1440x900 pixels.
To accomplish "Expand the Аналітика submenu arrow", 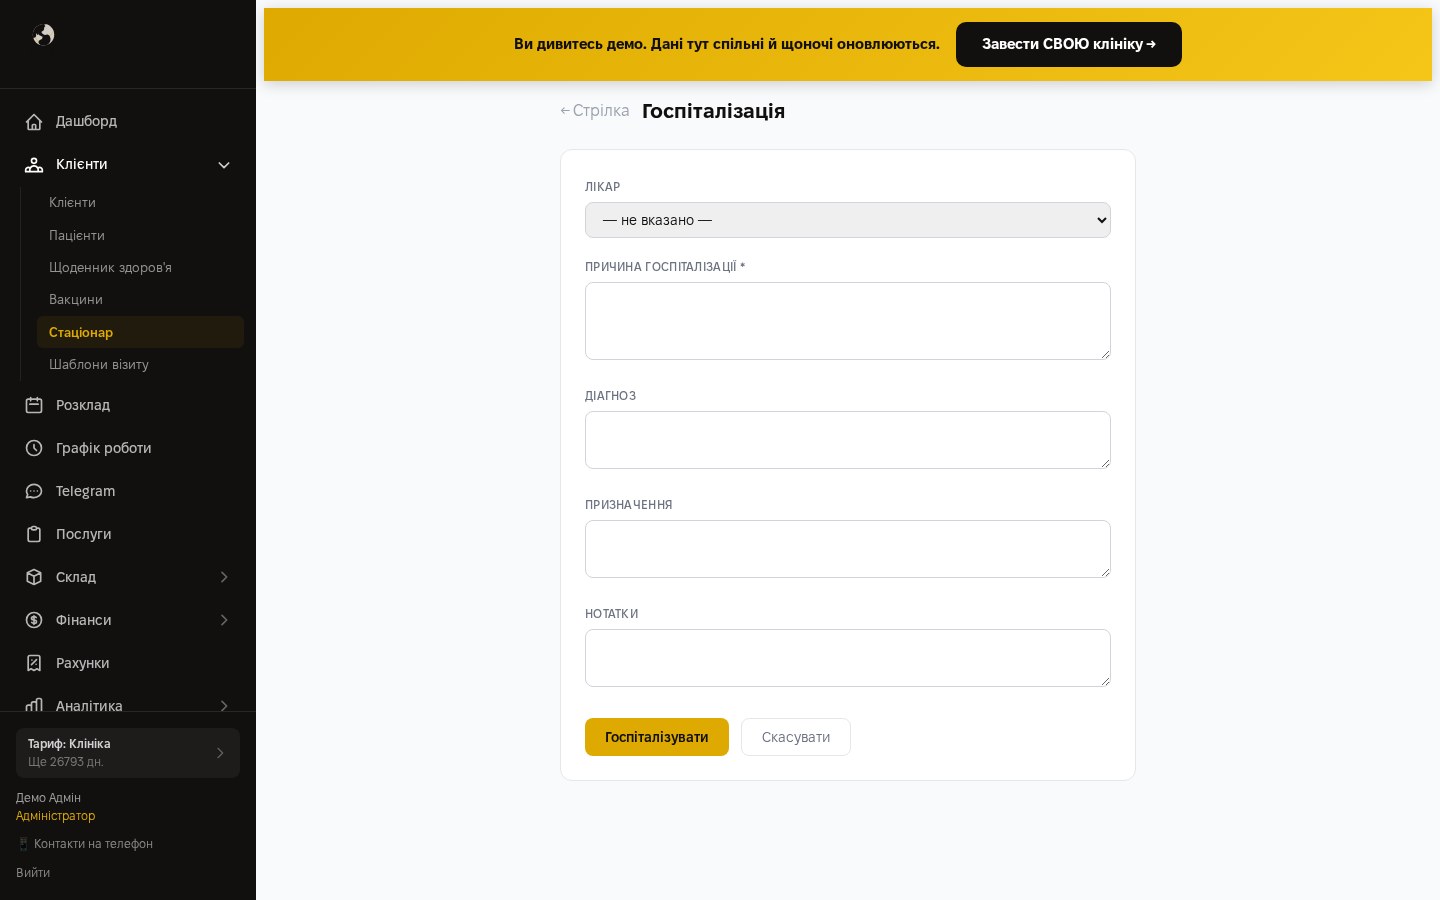I will pyautogui.click(x=224, y=705).
